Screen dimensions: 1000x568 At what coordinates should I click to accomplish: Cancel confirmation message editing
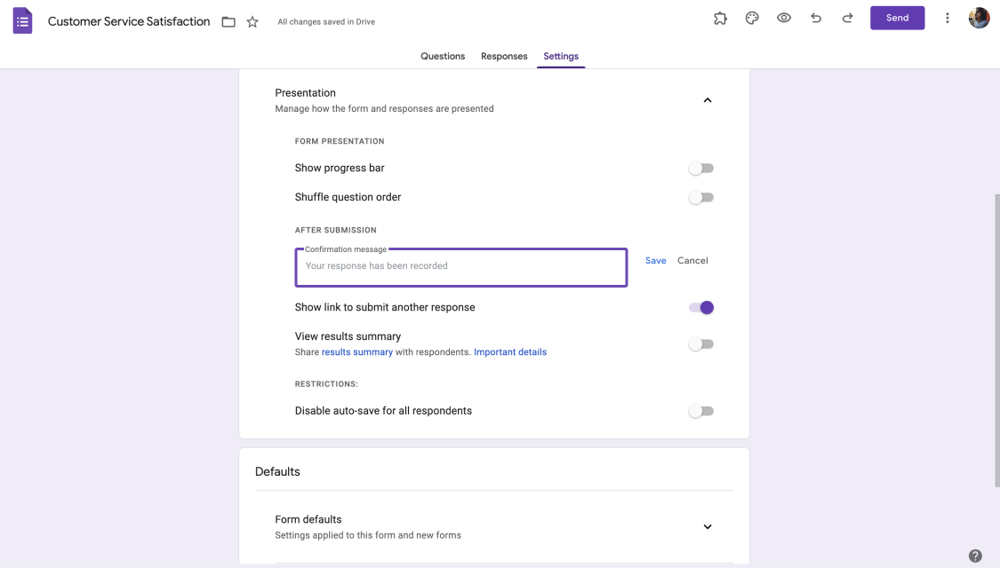click(693, 261)
